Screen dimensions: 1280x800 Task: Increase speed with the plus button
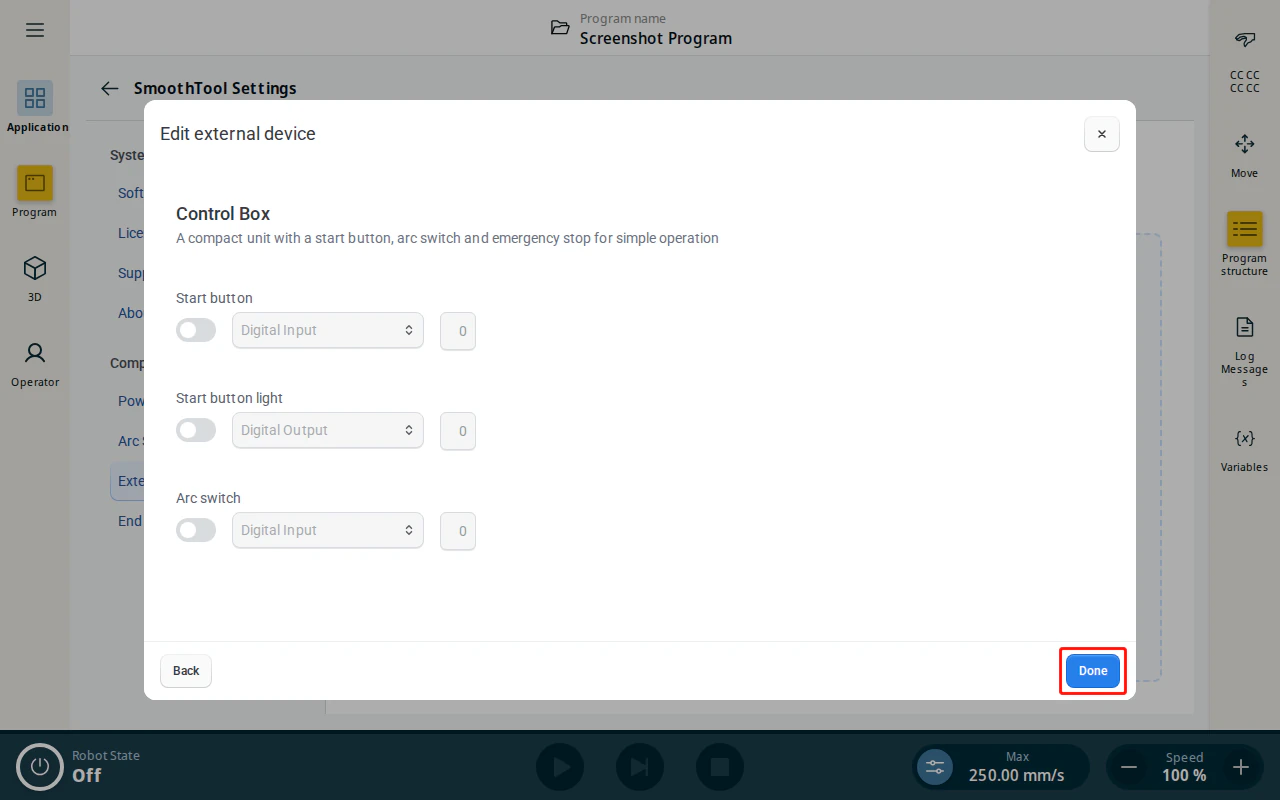1241,767
